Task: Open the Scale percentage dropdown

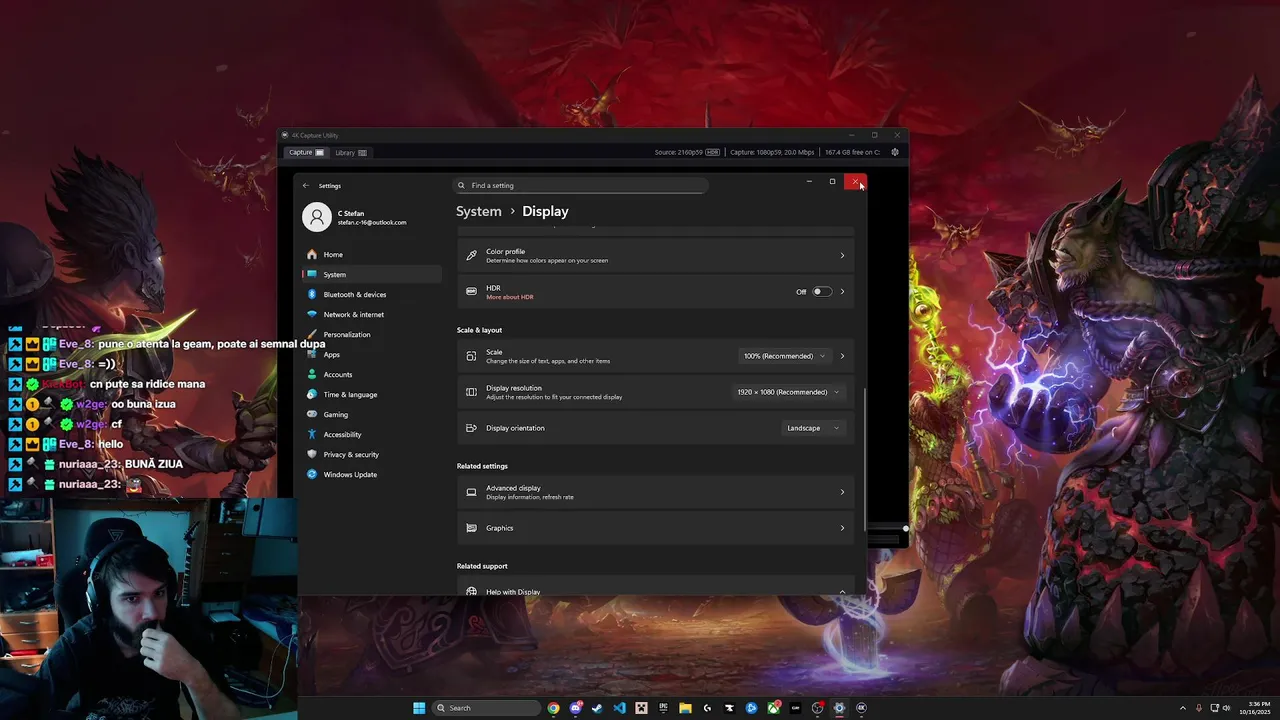Action: 785,356
